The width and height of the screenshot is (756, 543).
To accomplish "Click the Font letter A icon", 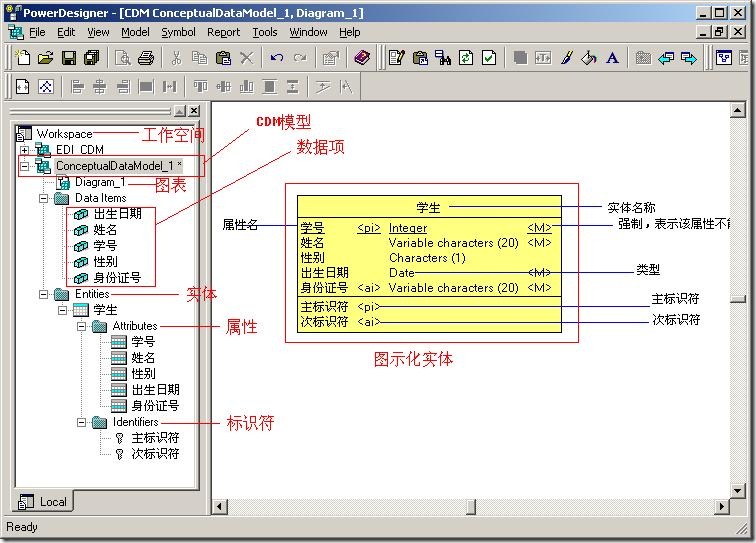I will click(612, 58).
